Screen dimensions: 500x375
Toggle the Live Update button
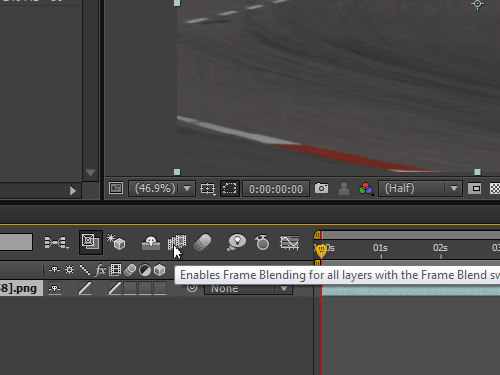point(91,242)
